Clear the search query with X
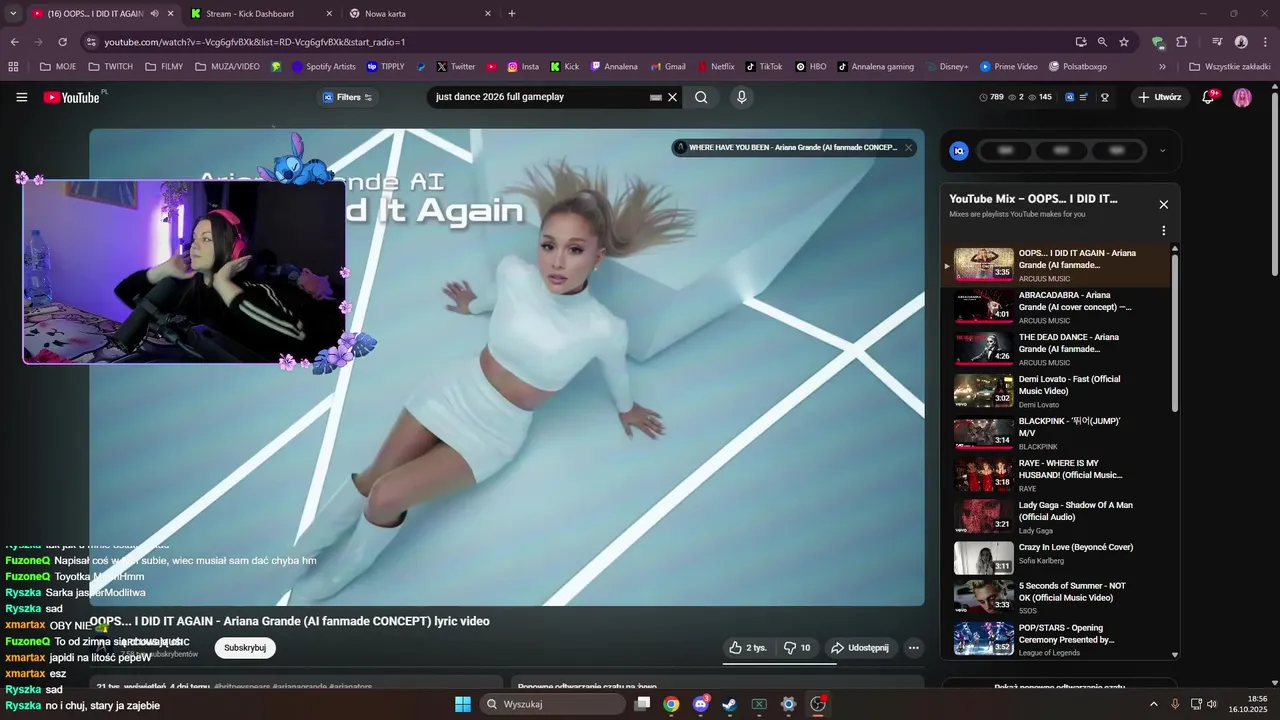This screenshot has width=1280, height=720. point(673,97)
